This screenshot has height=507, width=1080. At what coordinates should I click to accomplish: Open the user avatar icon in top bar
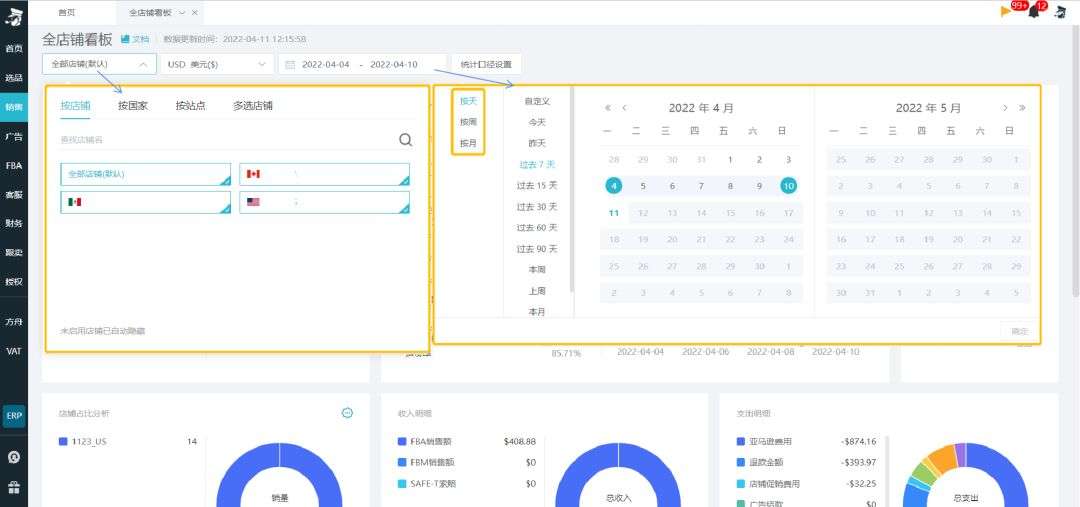(1061, 12)
